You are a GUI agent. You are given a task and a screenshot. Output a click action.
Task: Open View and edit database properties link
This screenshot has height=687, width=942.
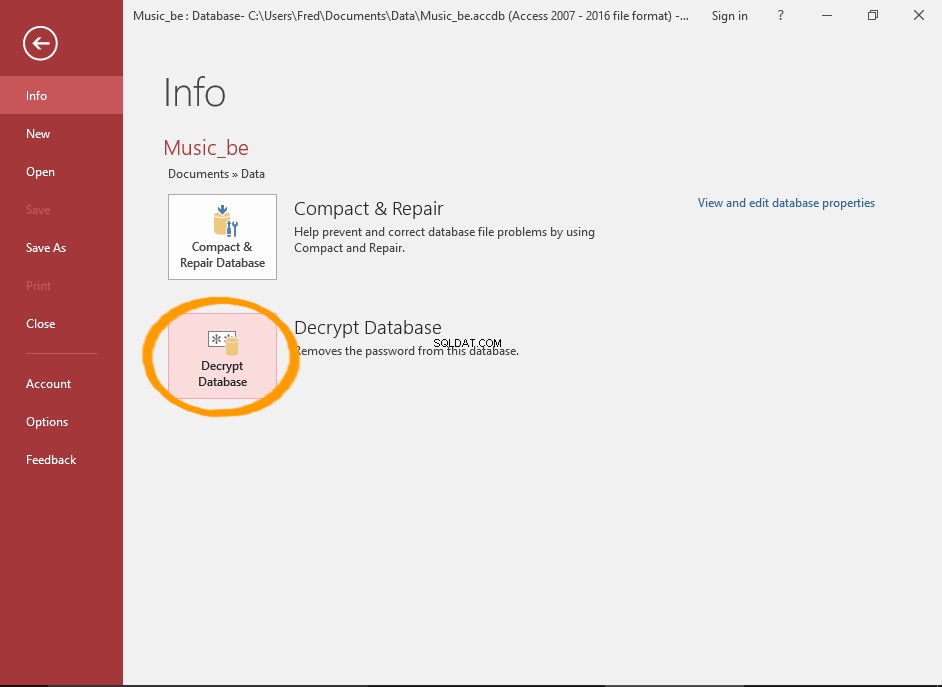(786, 203)
